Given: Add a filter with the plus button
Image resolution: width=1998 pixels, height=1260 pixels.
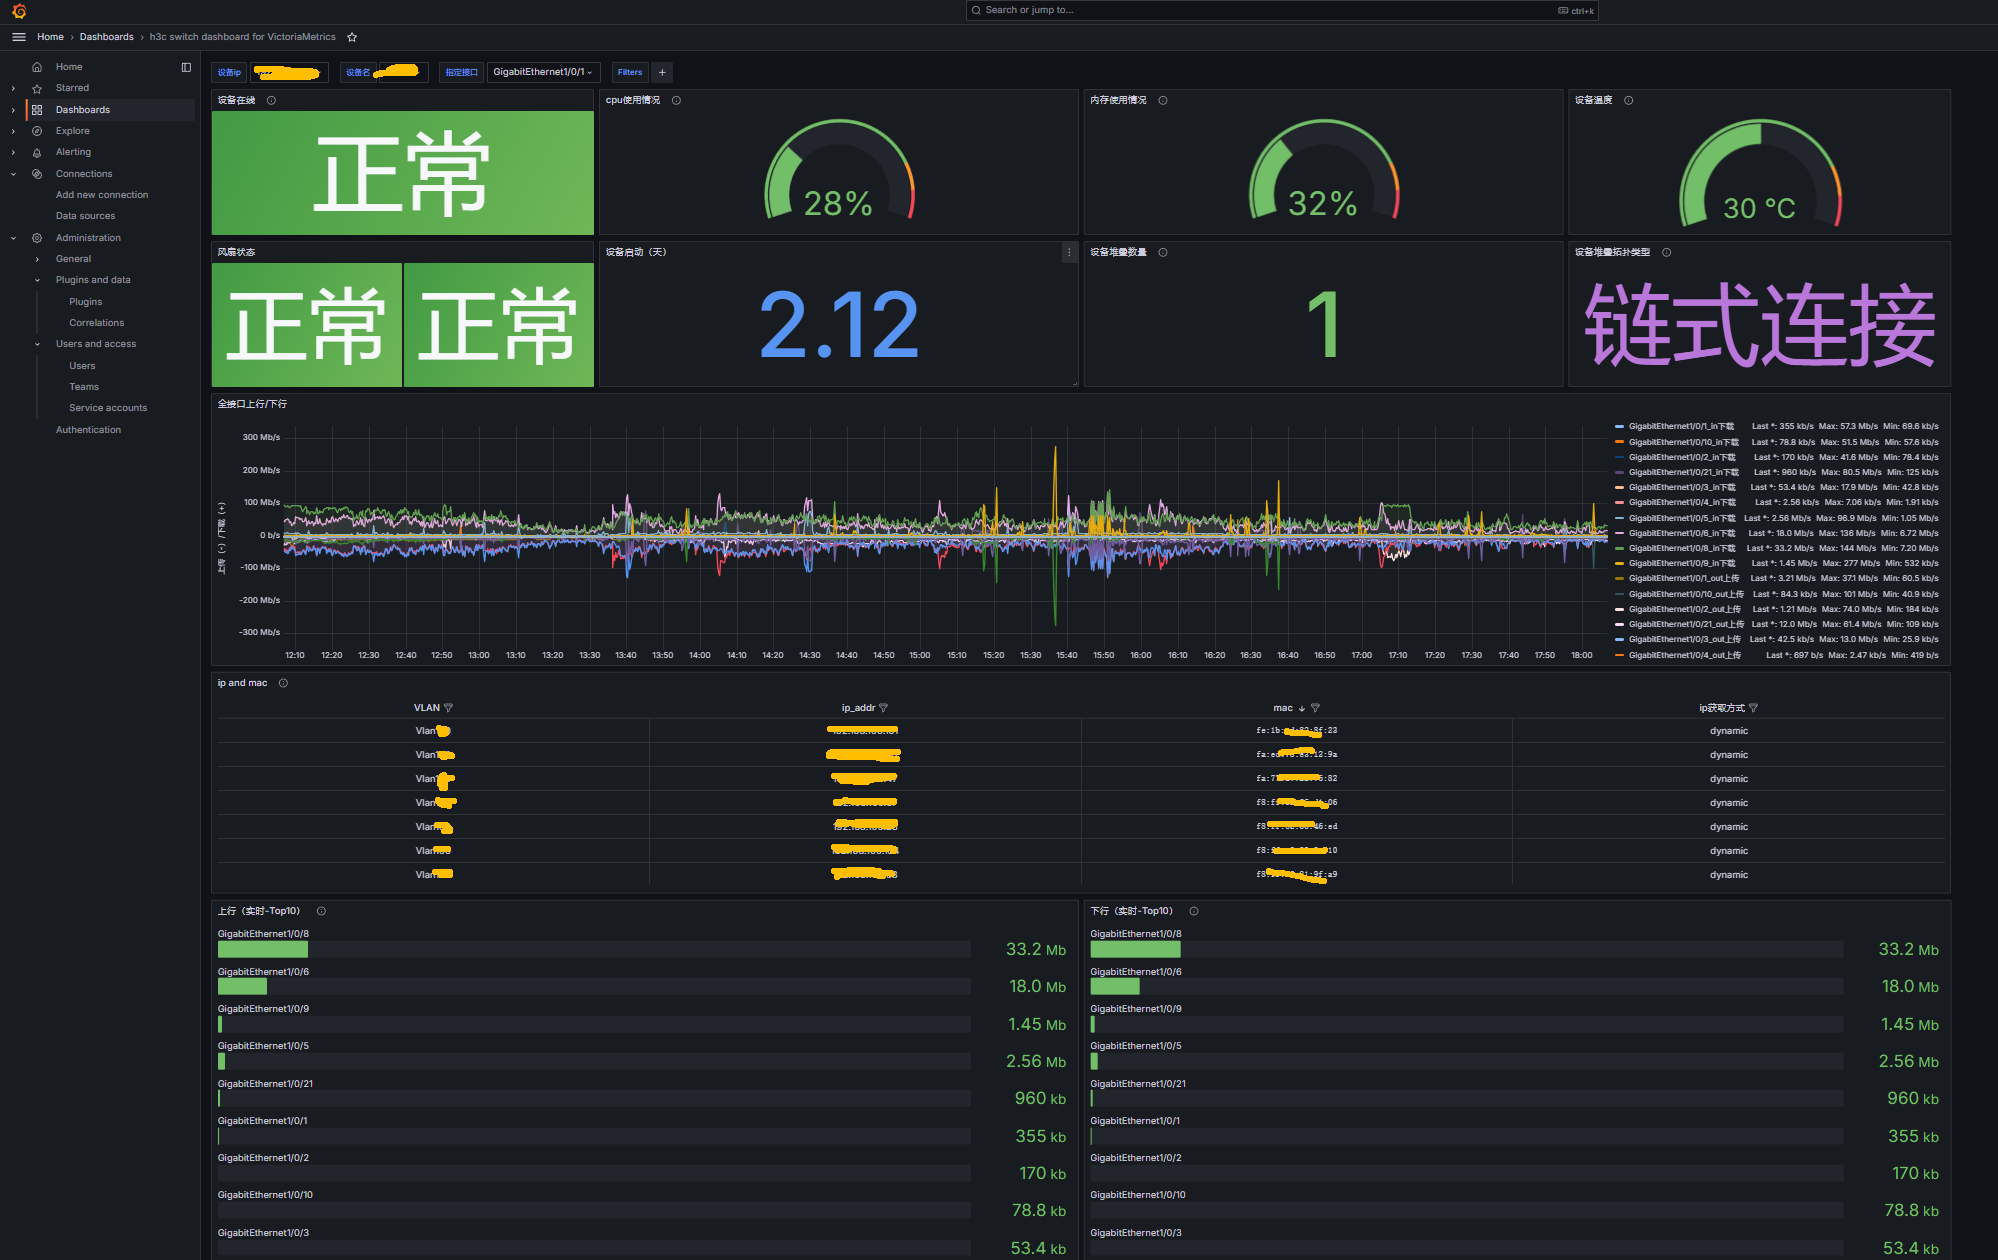Looking at the screenshot, I should tap(662, 72).
